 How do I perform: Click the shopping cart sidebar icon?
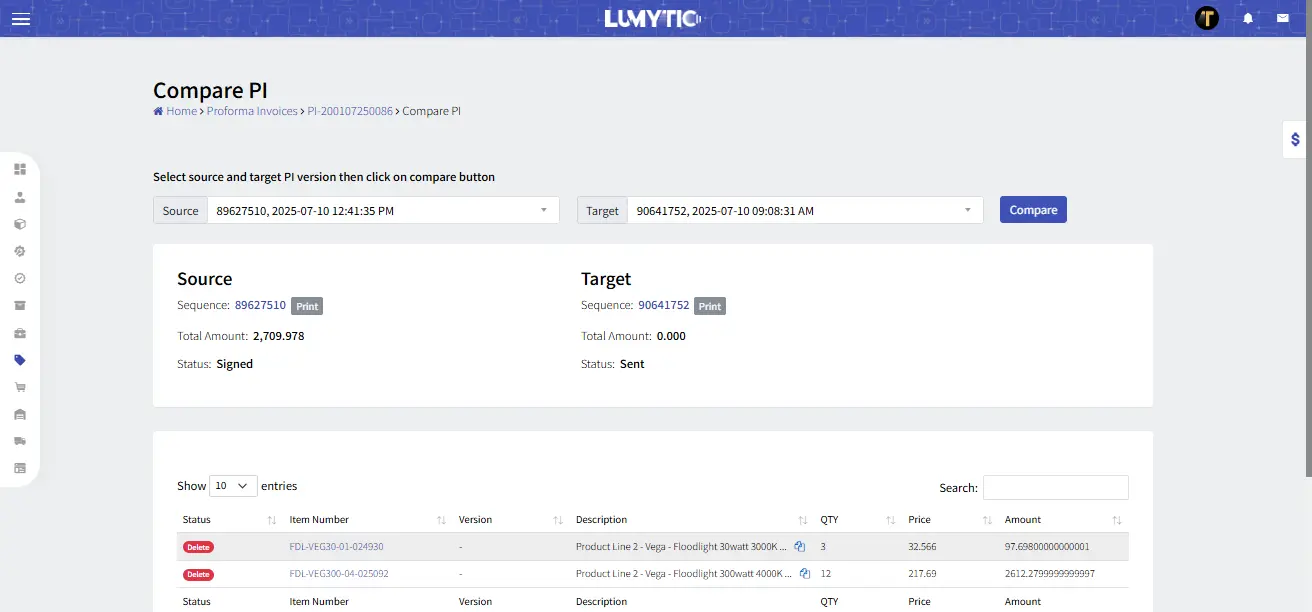pos(20,387)
